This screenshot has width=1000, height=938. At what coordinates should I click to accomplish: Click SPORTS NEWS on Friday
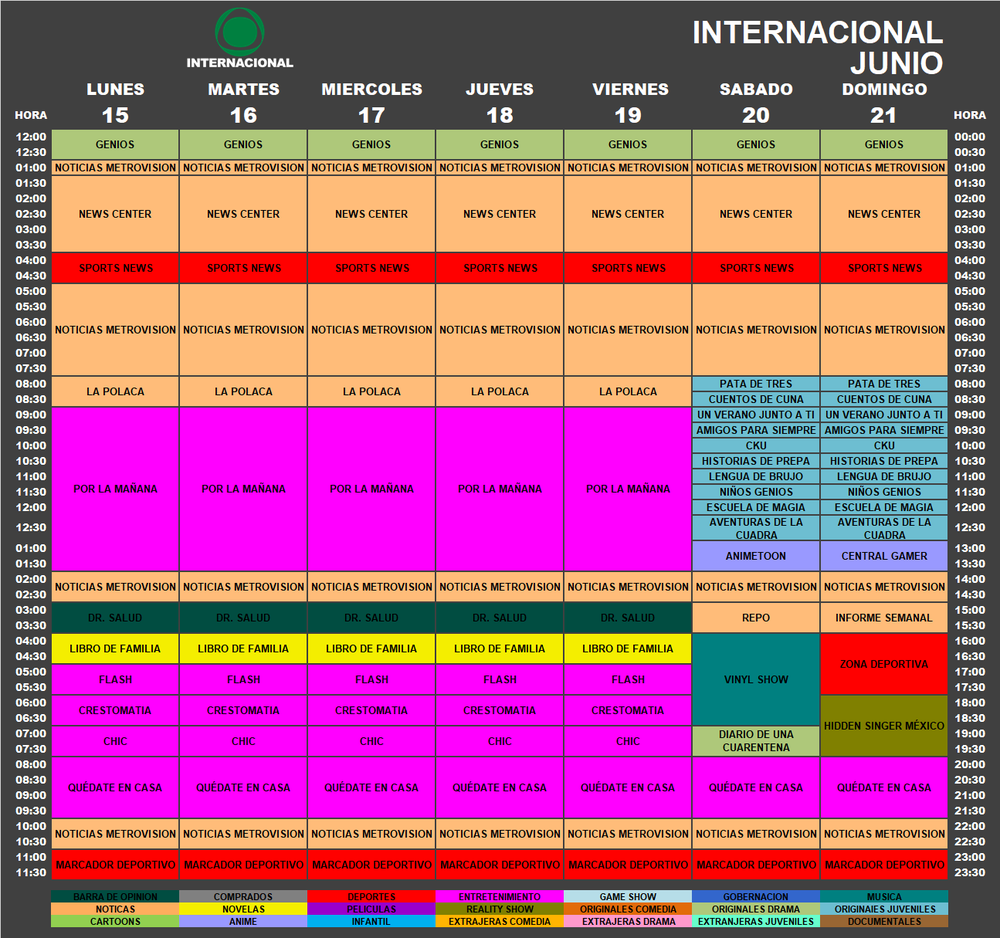click(x=627, y=268)
